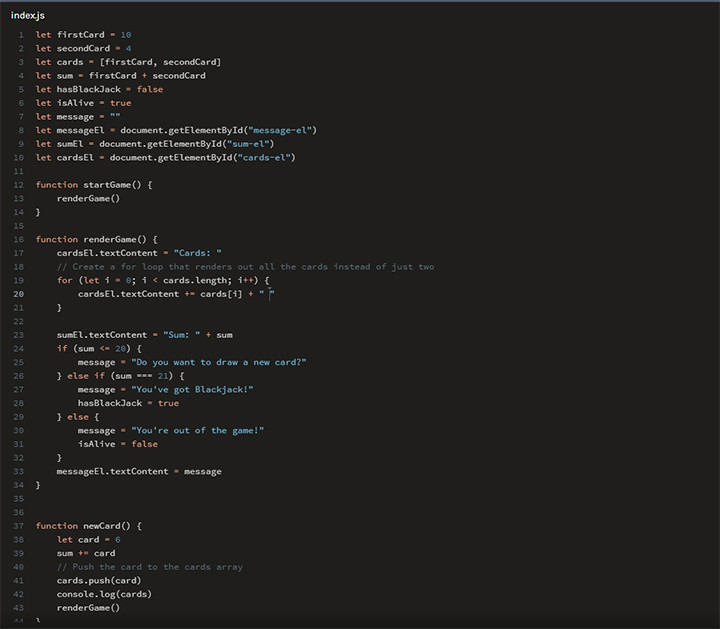This screenshot has width=720, height=629.
Task: Click 'sum += card' statement
Action: click(86, 553)
